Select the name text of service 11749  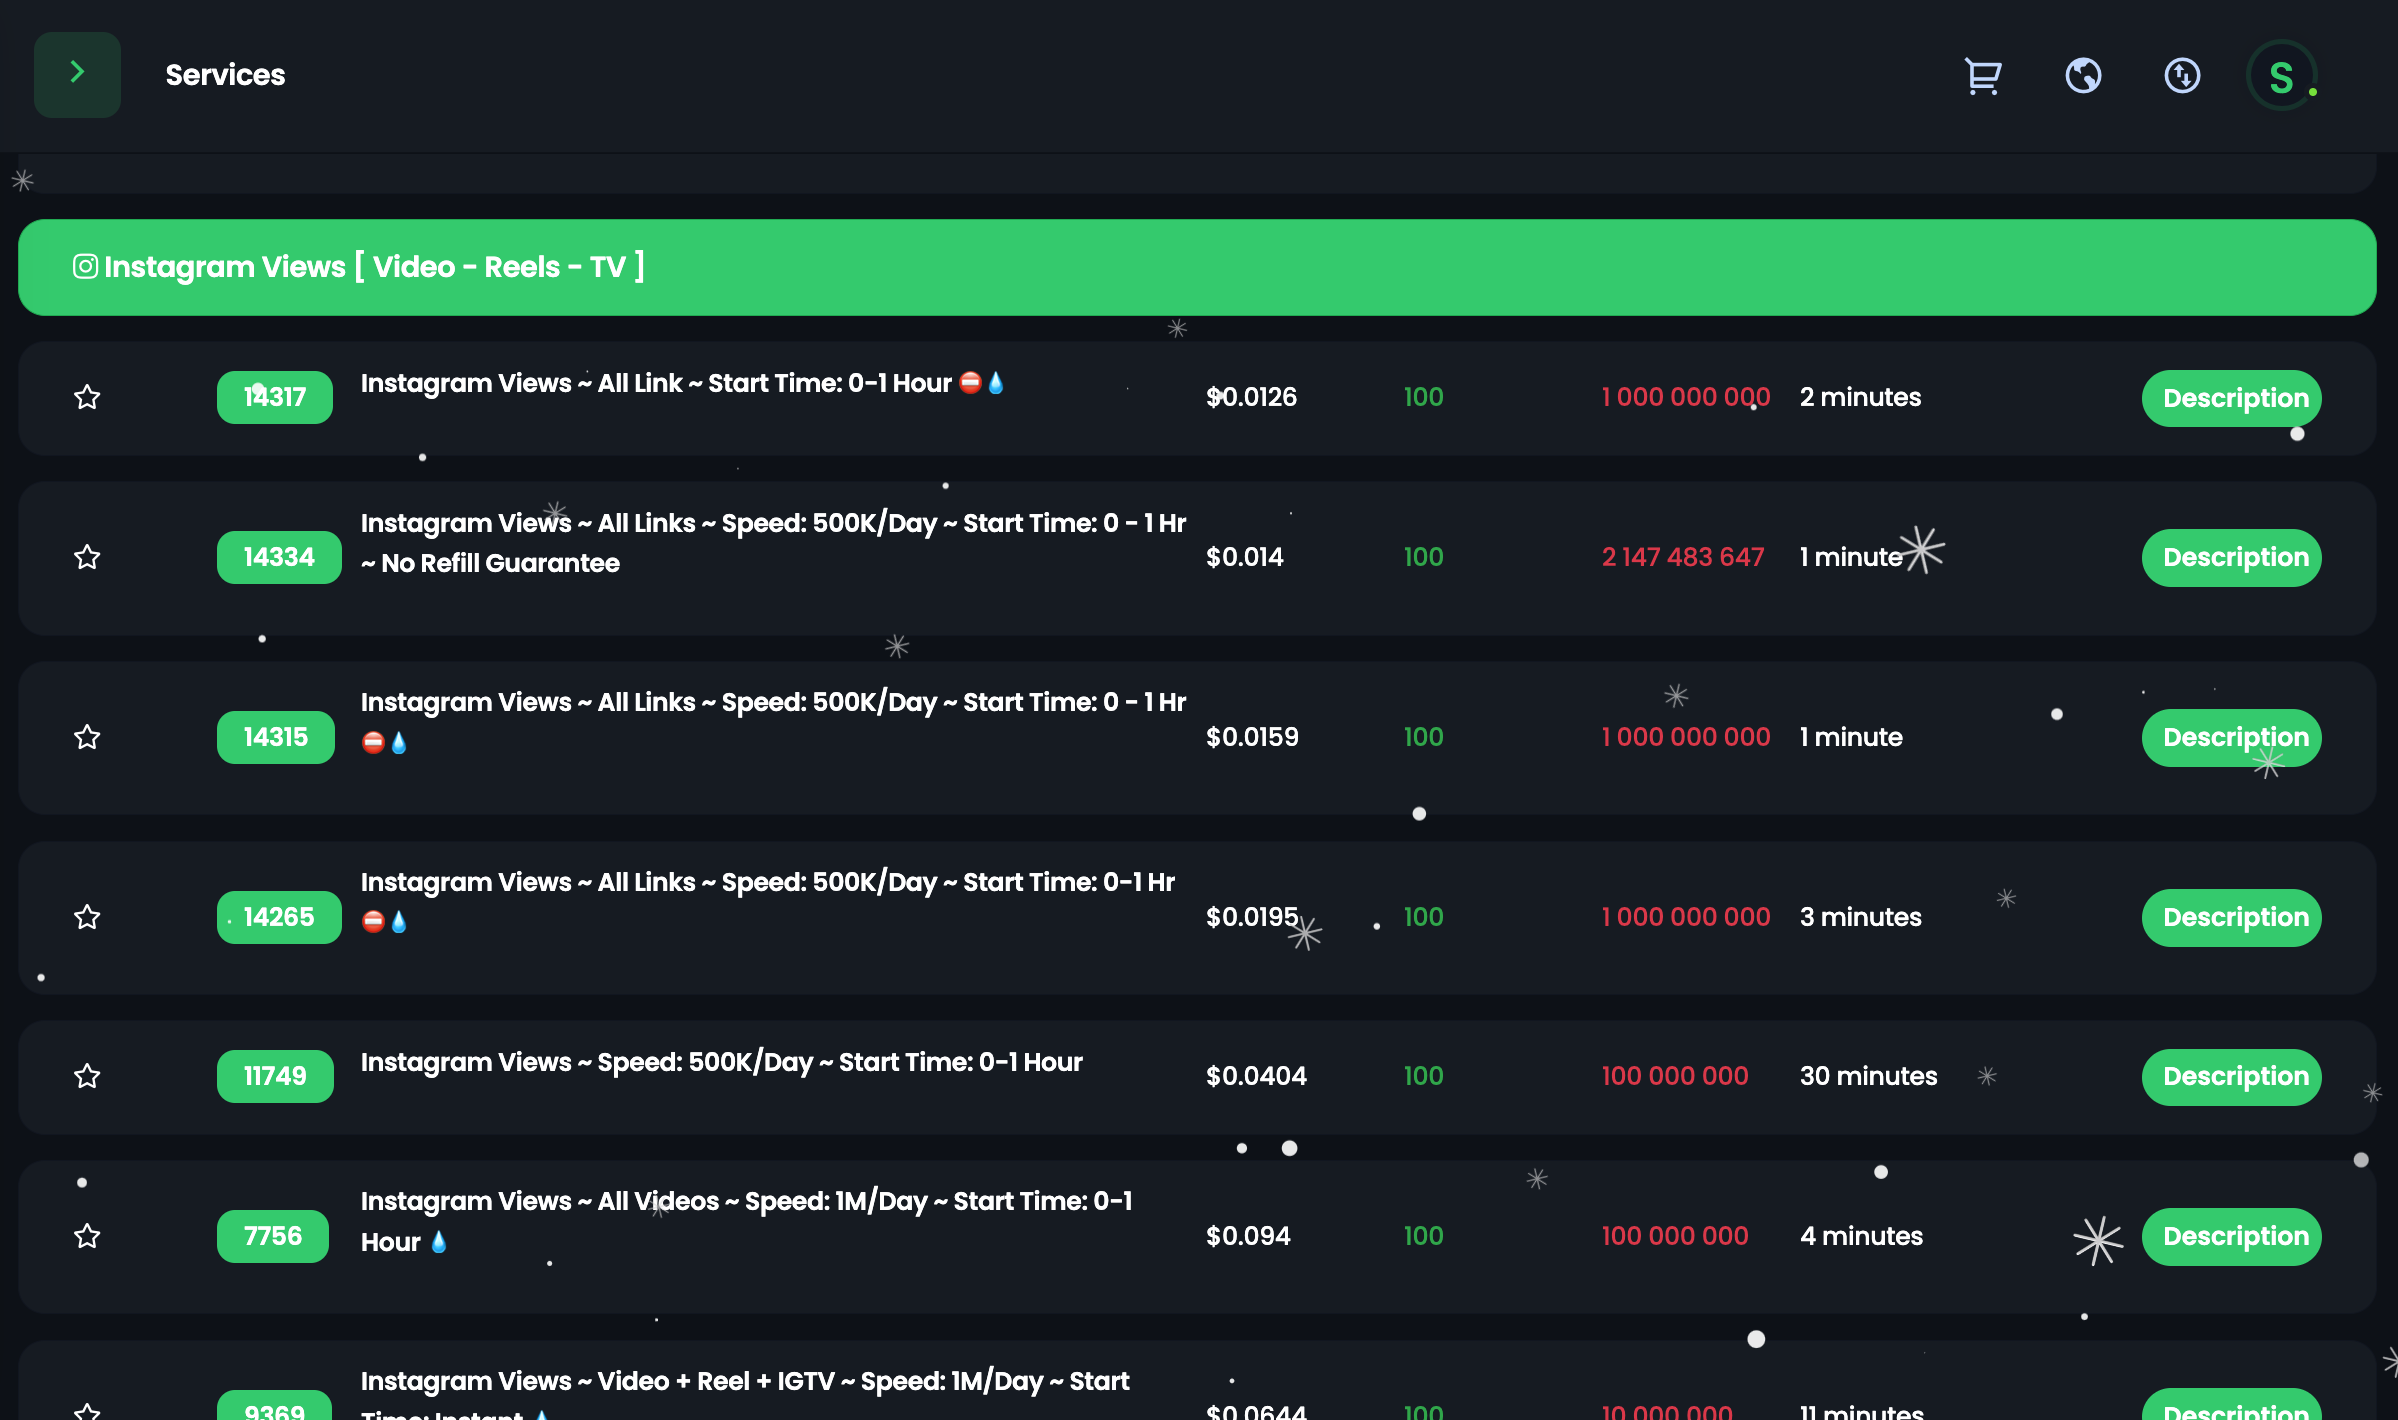click(x=721, y=1062)
